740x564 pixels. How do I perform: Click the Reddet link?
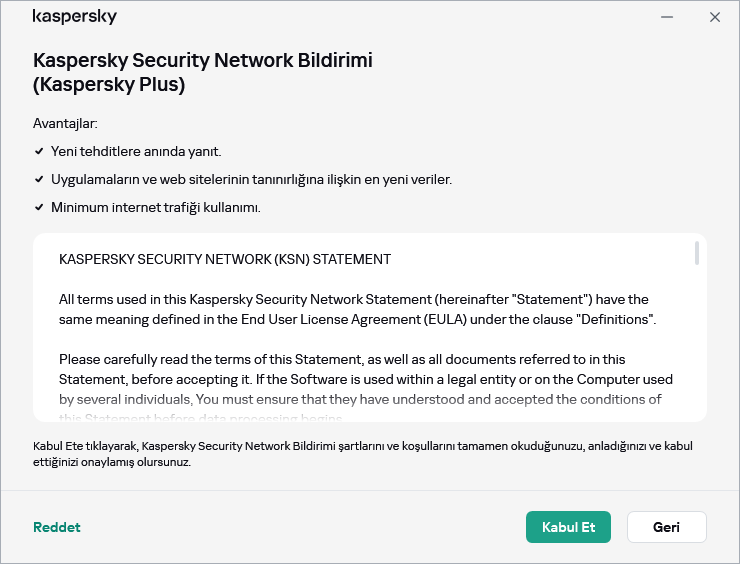[x=57, y=527]
